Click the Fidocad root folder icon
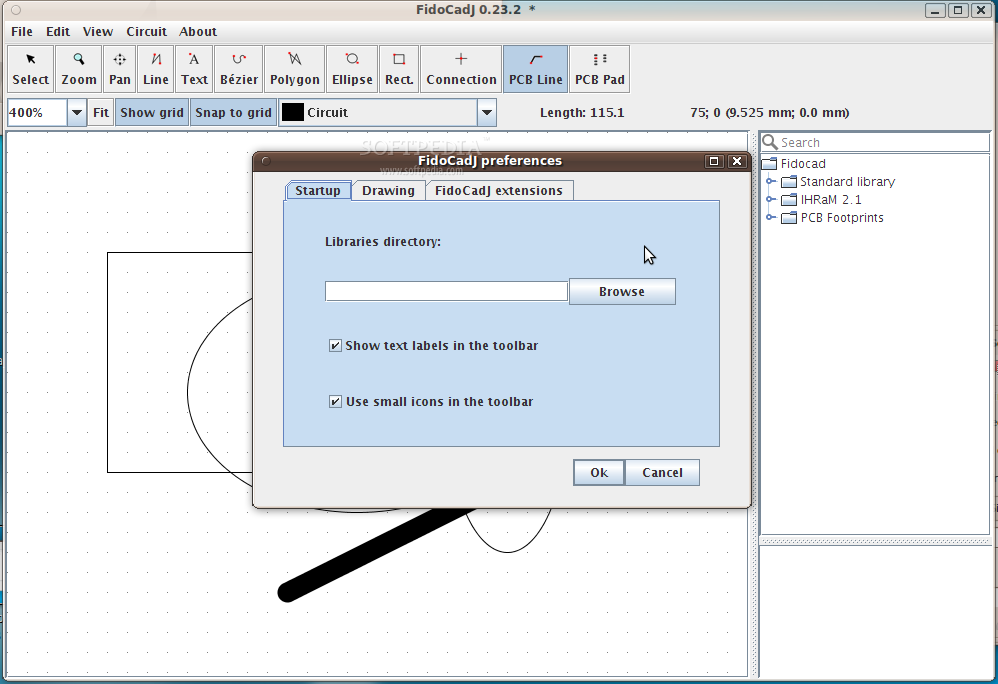The image size is (998, 684). tap(770, 164)
